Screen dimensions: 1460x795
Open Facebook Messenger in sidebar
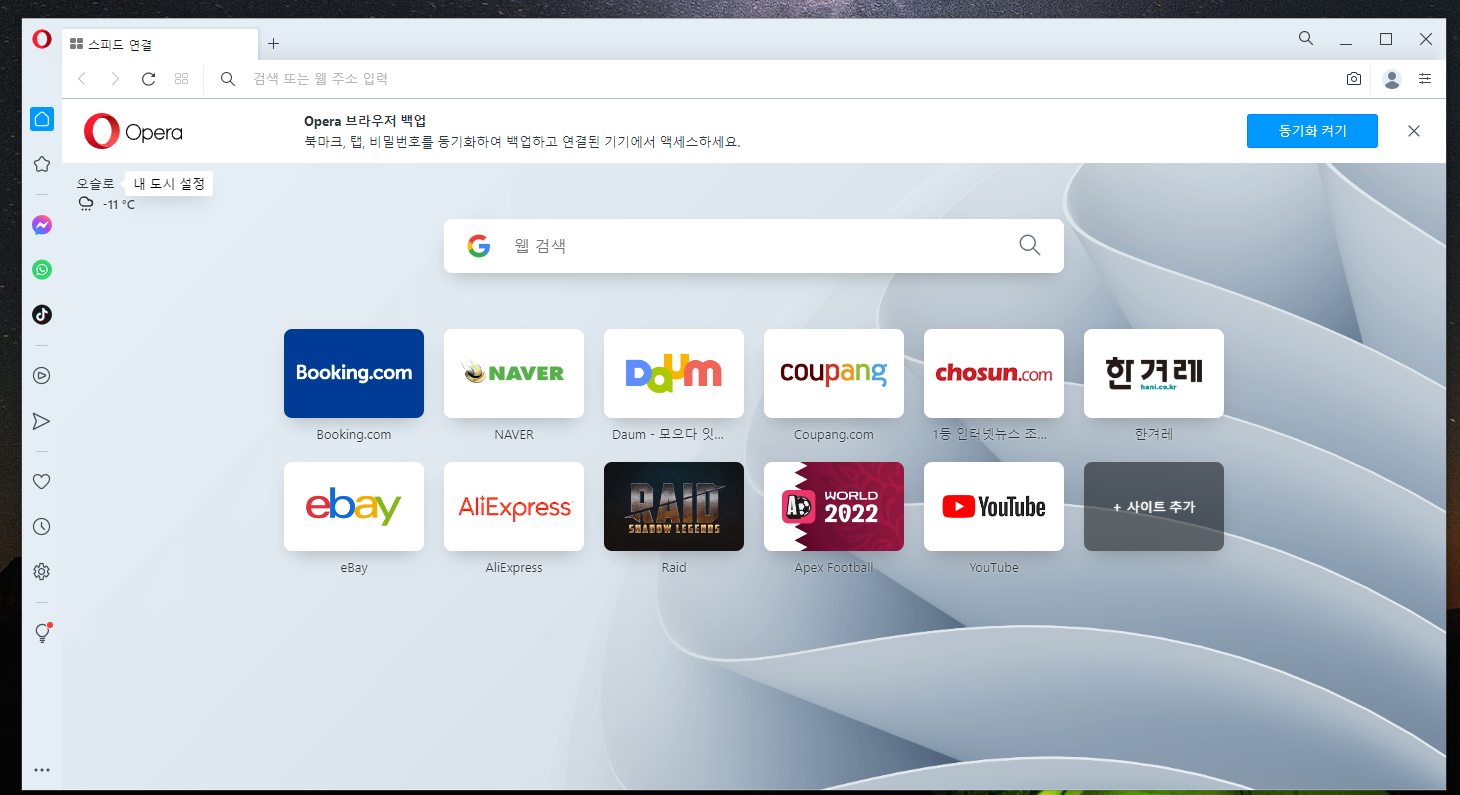click(41, 226)
